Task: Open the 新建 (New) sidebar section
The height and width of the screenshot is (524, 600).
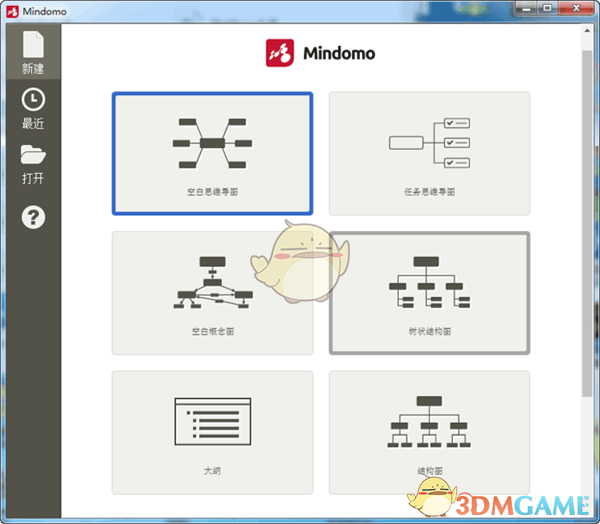Action: coord(33,52)
